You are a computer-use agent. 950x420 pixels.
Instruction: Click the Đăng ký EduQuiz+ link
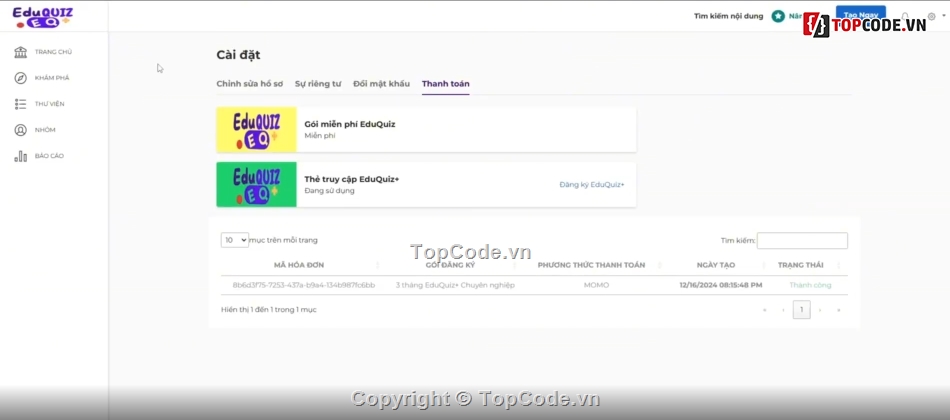point(592,185)
